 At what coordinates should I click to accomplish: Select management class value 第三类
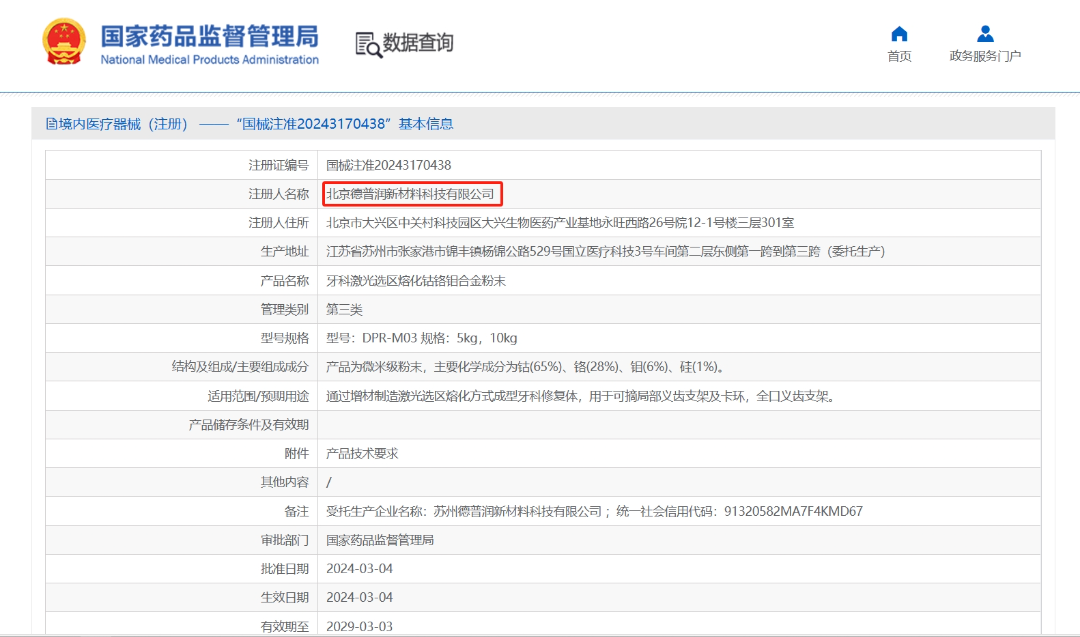[344, 309]
